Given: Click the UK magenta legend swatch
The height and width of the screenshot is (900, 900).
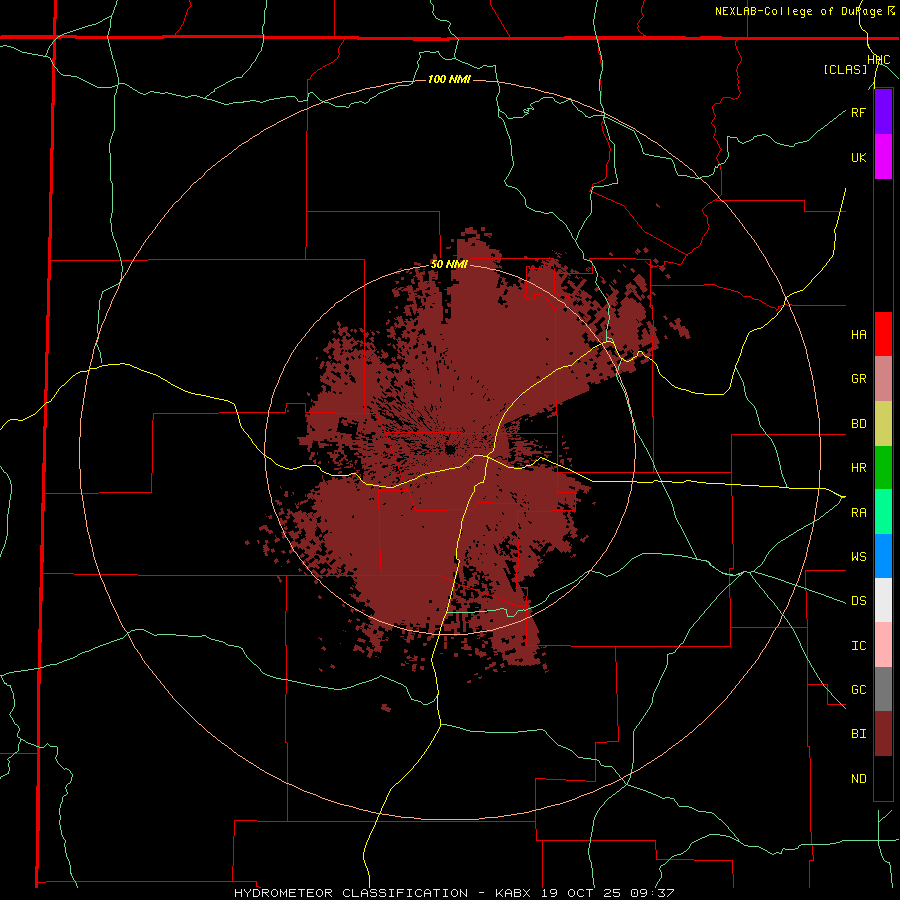Looking at the screenshot, I should pyautogui.click(x=883, y=157).
